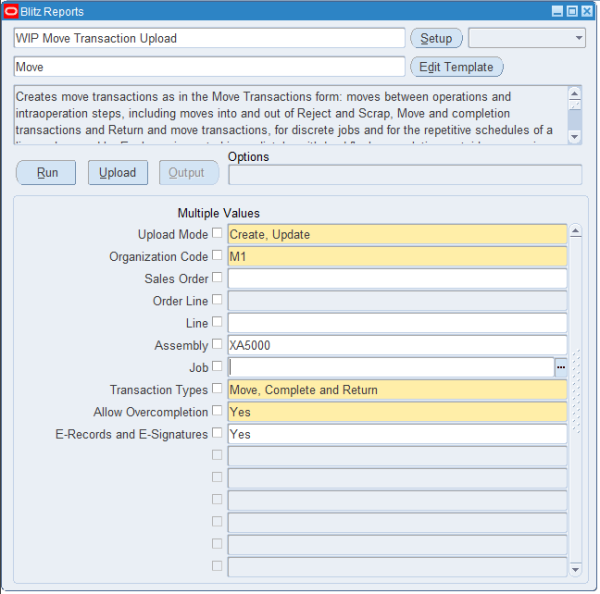
Task: Click into the Job input field
Action: coord(391,367)
